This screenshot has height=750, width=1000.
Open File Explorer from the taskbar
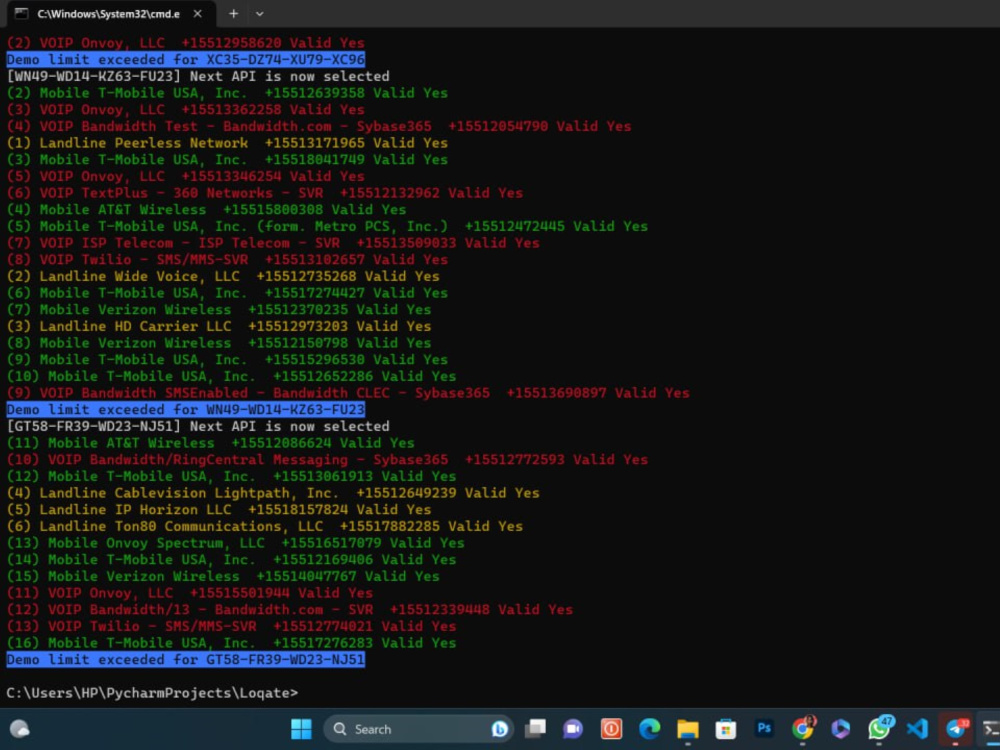688,729
